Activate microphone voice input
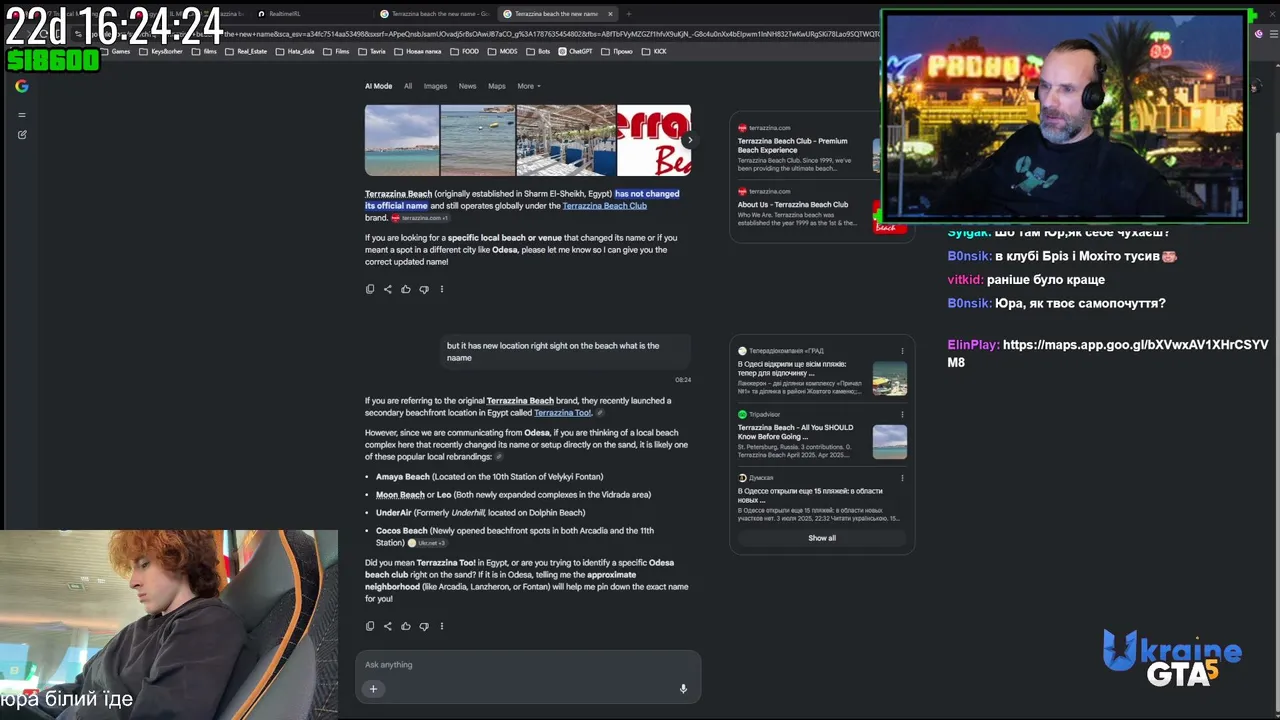1280x720 pixels. coord(684,688)
